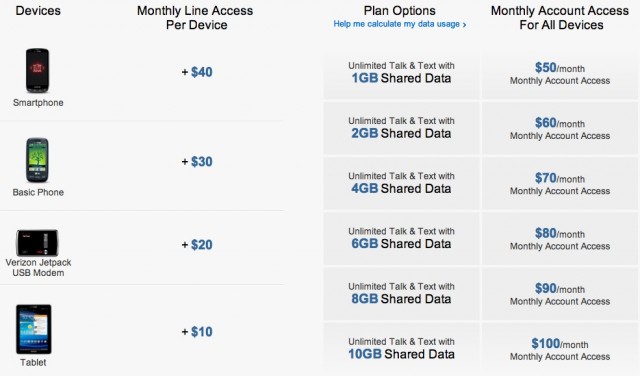Click the $50/month account access cell

coord(560,73)
